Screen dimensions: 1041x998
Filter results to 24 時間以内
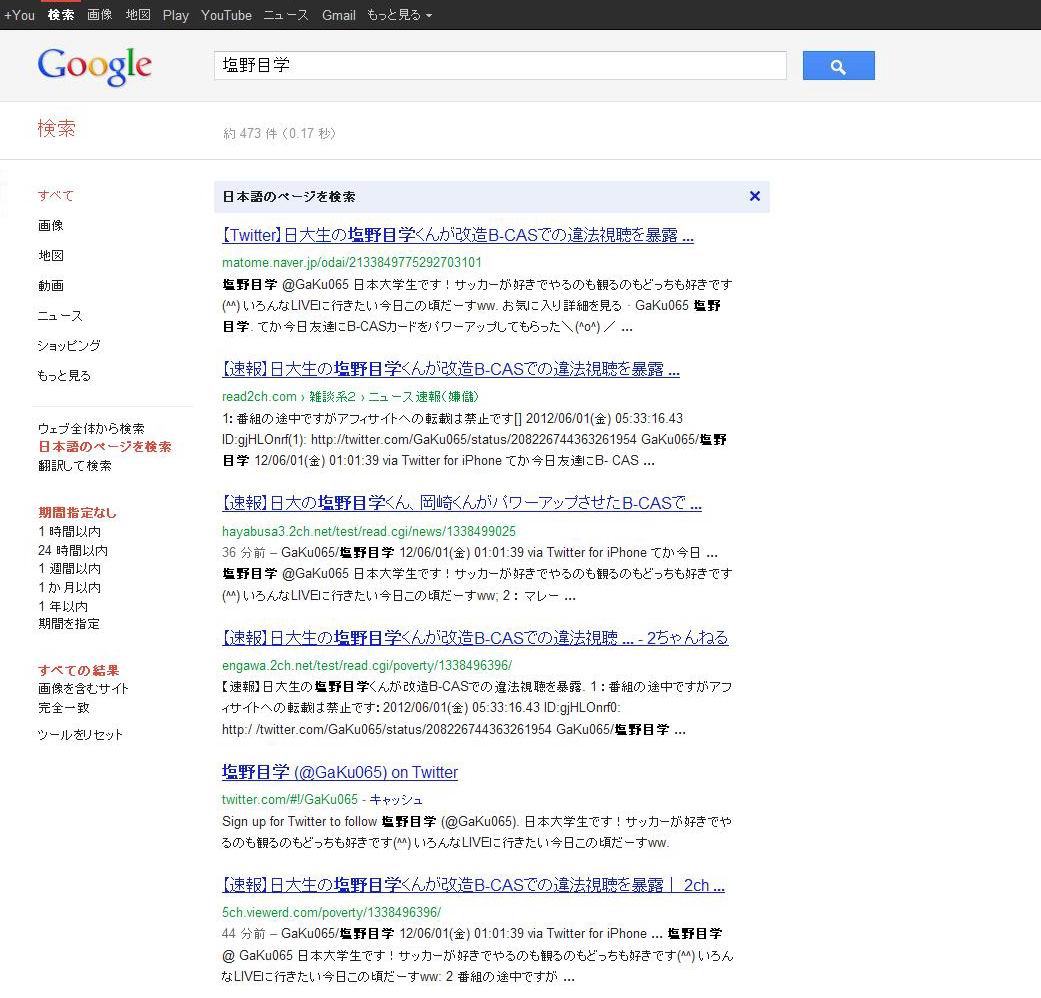[72, 550]
